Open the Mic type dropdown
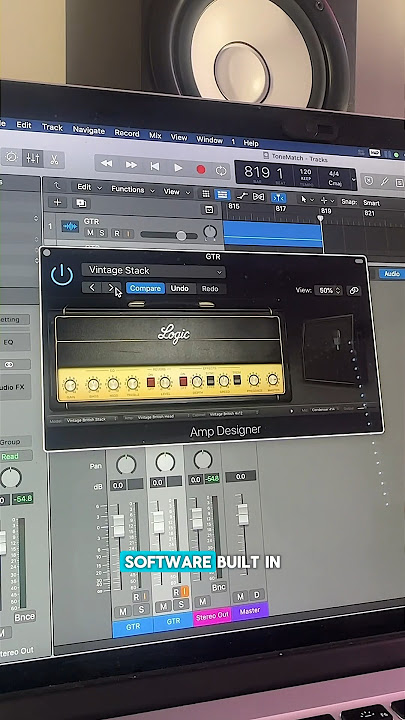This screenshot has height=720, width=405. (324, 410)
